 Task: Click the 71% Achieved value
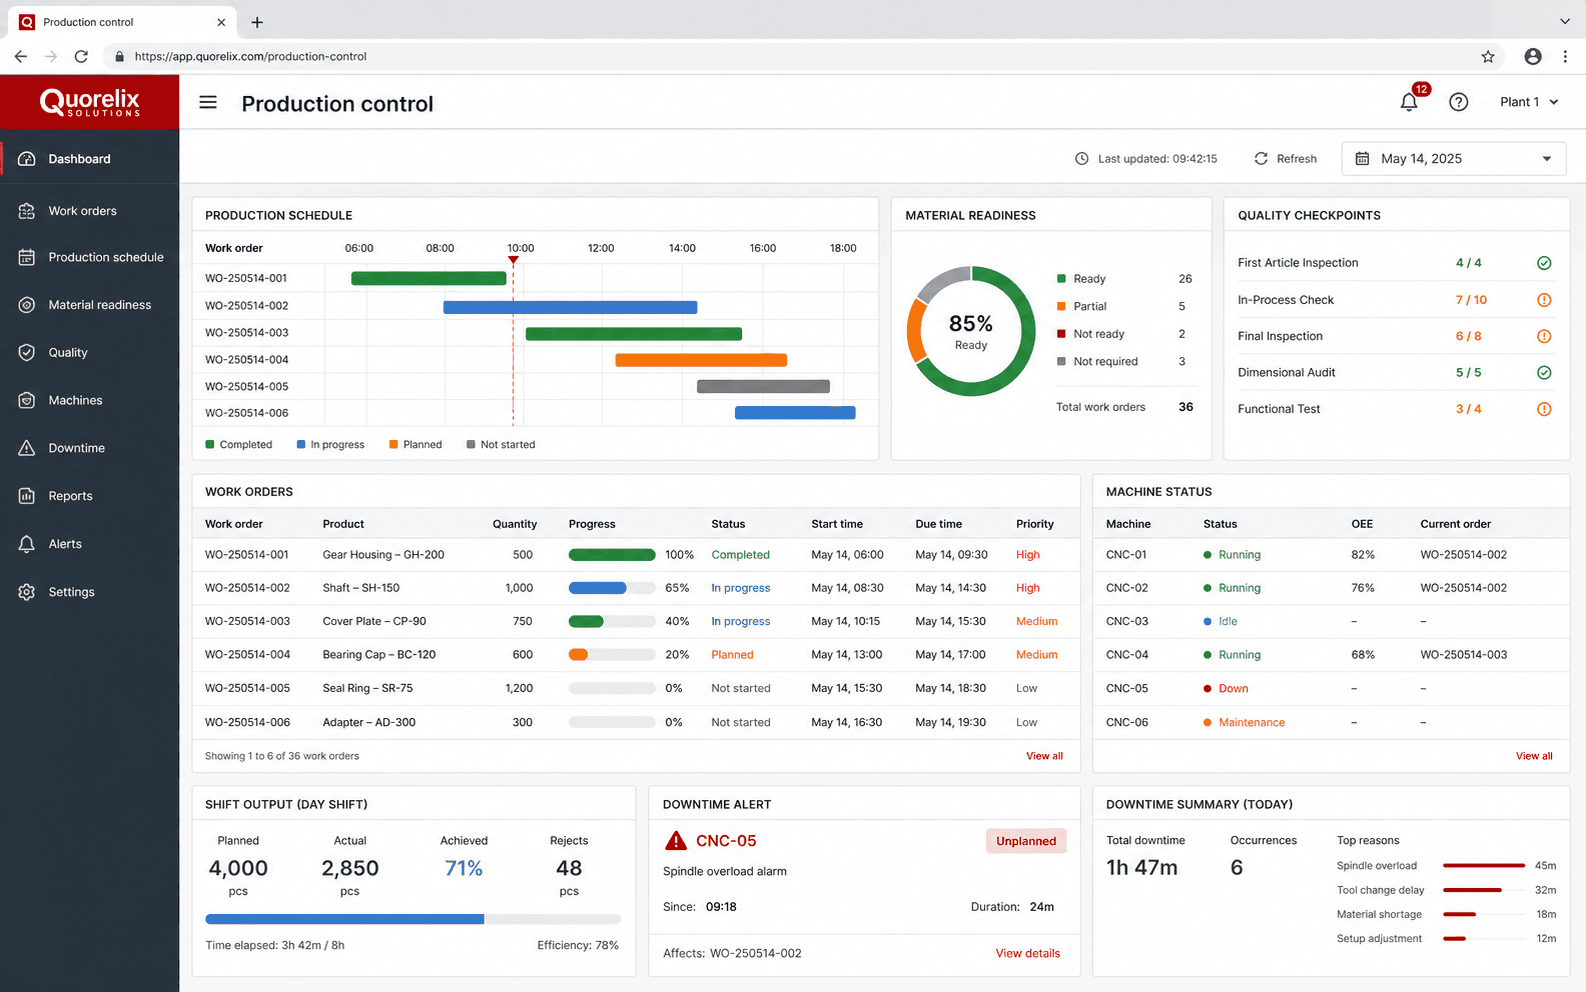463,868
